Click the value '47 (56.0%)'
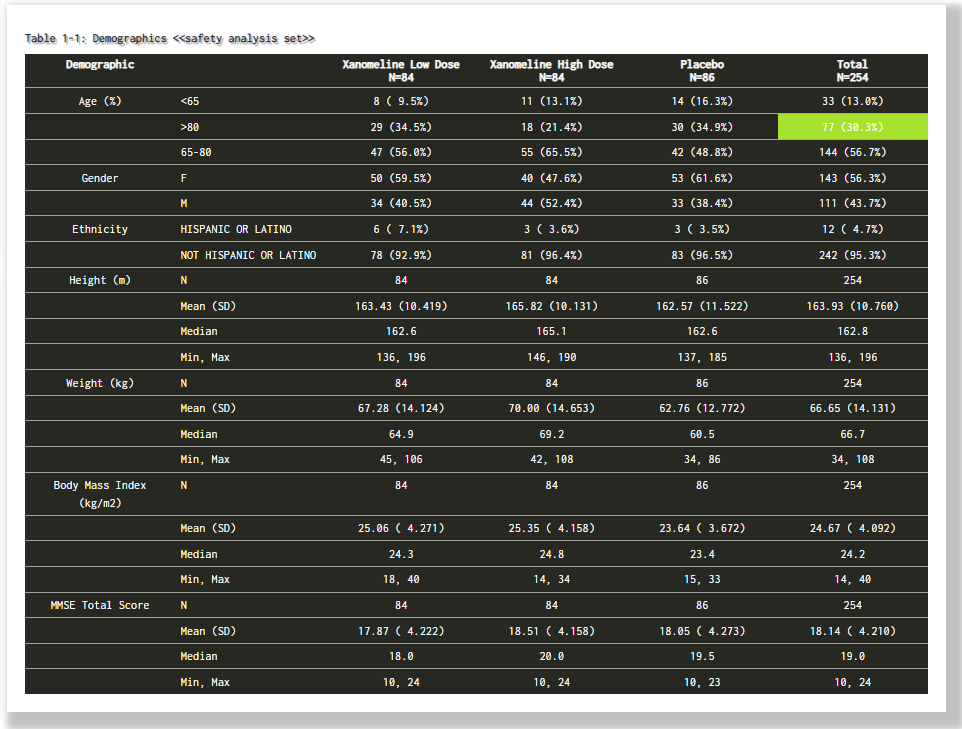Image resolution: width=962 pixels, height=729 pixels. (401, 152)
